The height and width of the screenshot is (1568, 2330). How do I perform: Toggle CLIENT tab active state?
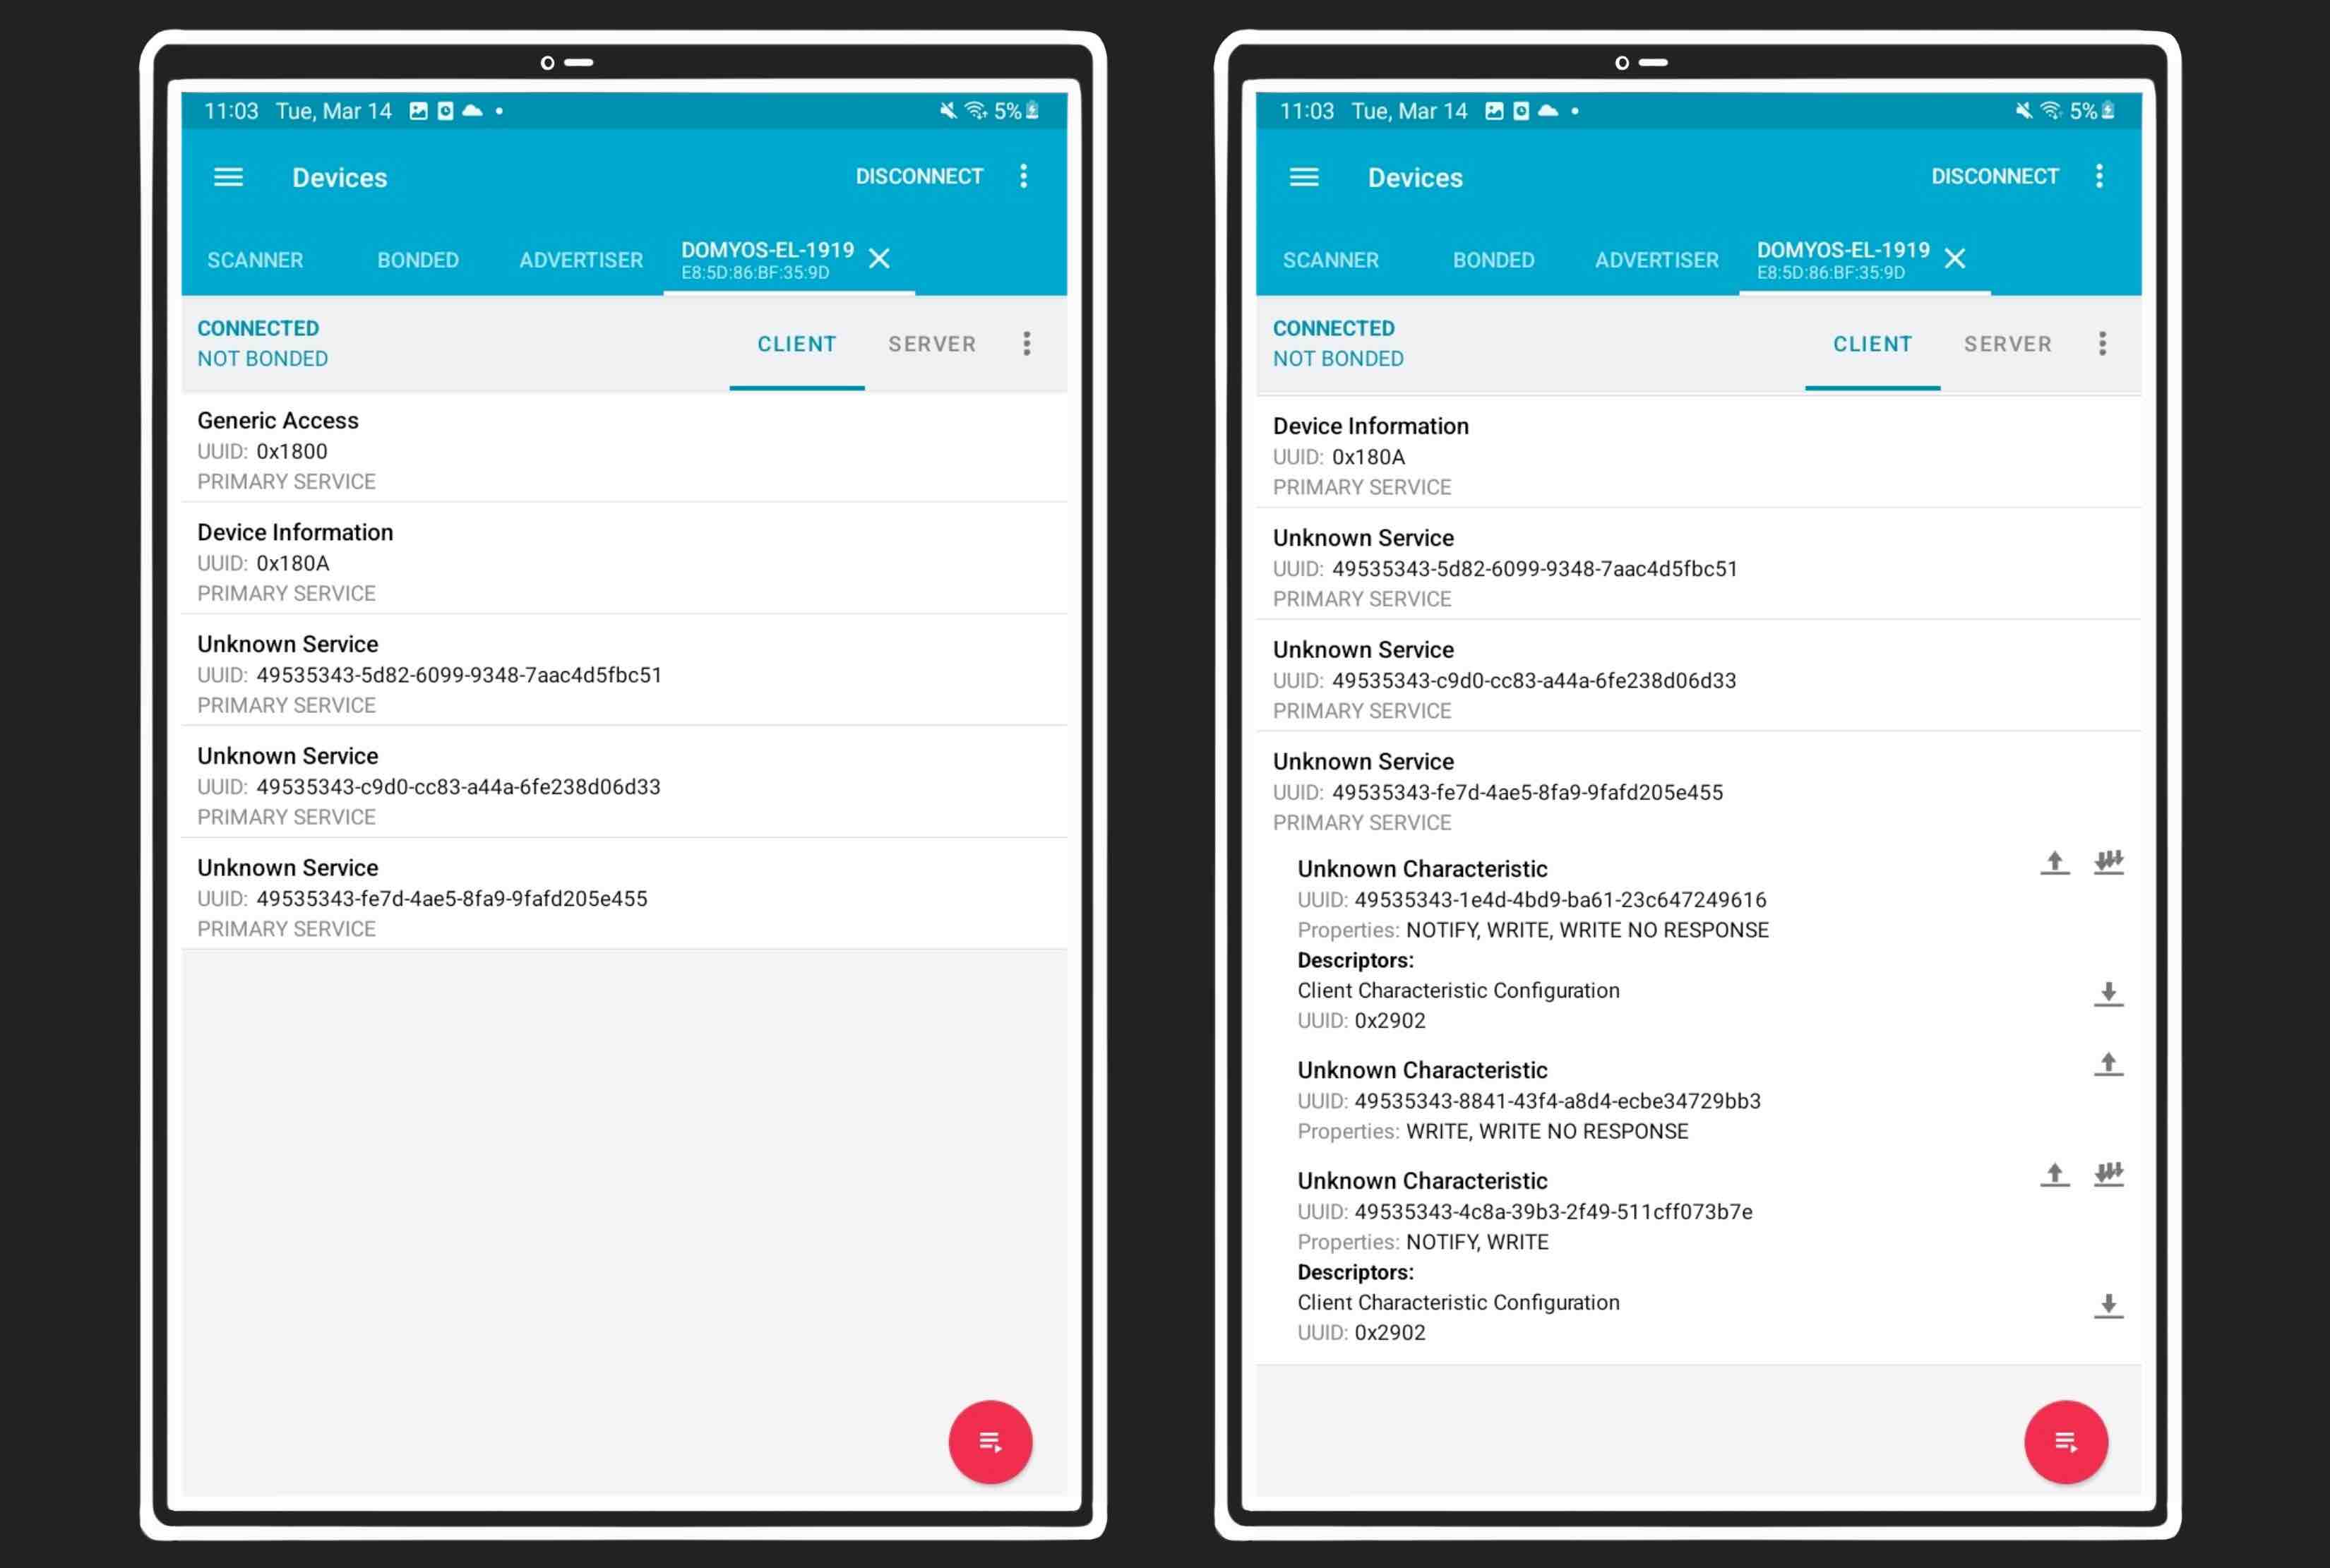[x=796, y=343]
